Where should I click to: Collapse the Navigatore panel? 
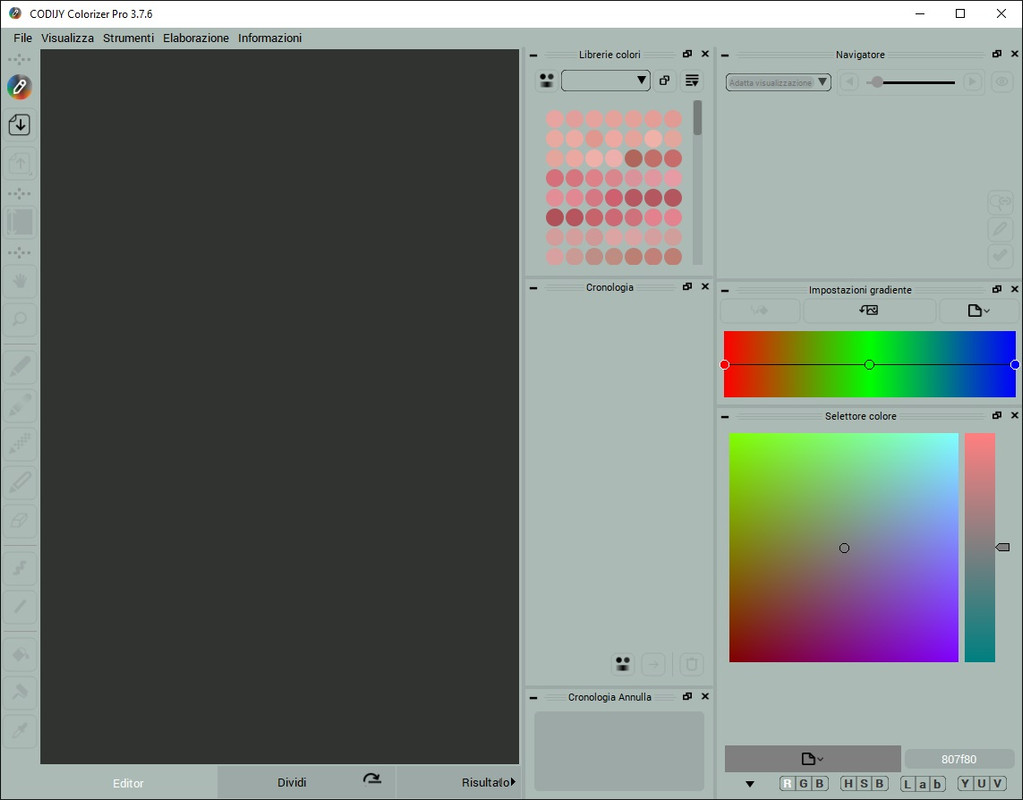(x=725, y=55)
